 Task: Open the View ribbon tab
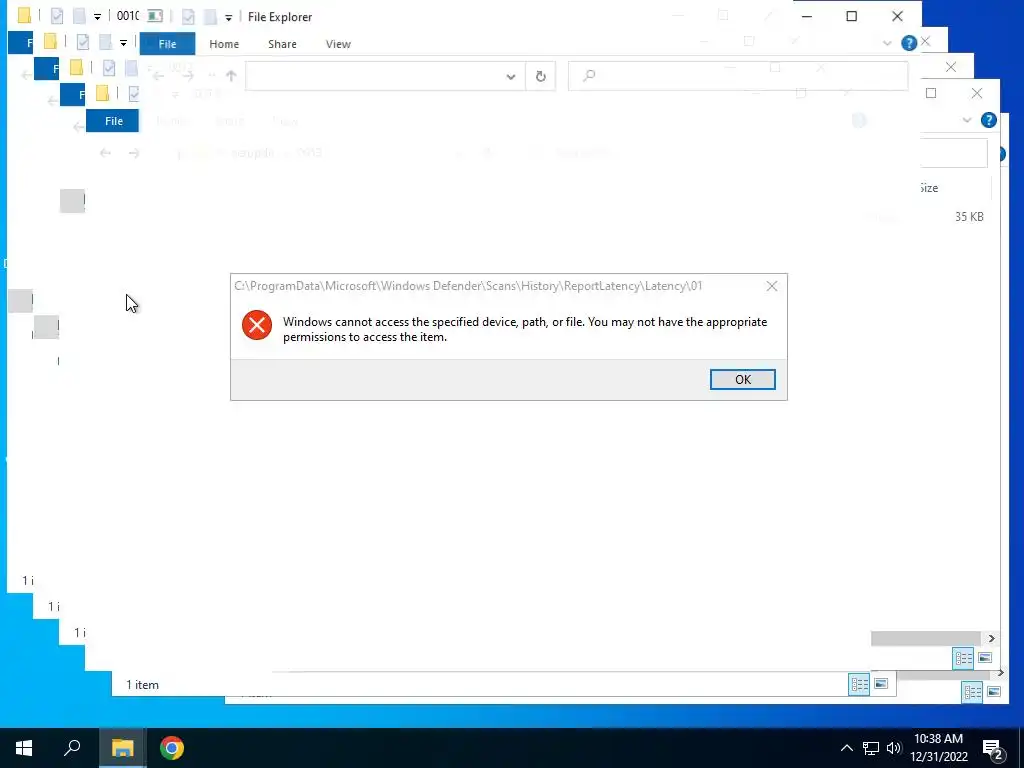338,44
